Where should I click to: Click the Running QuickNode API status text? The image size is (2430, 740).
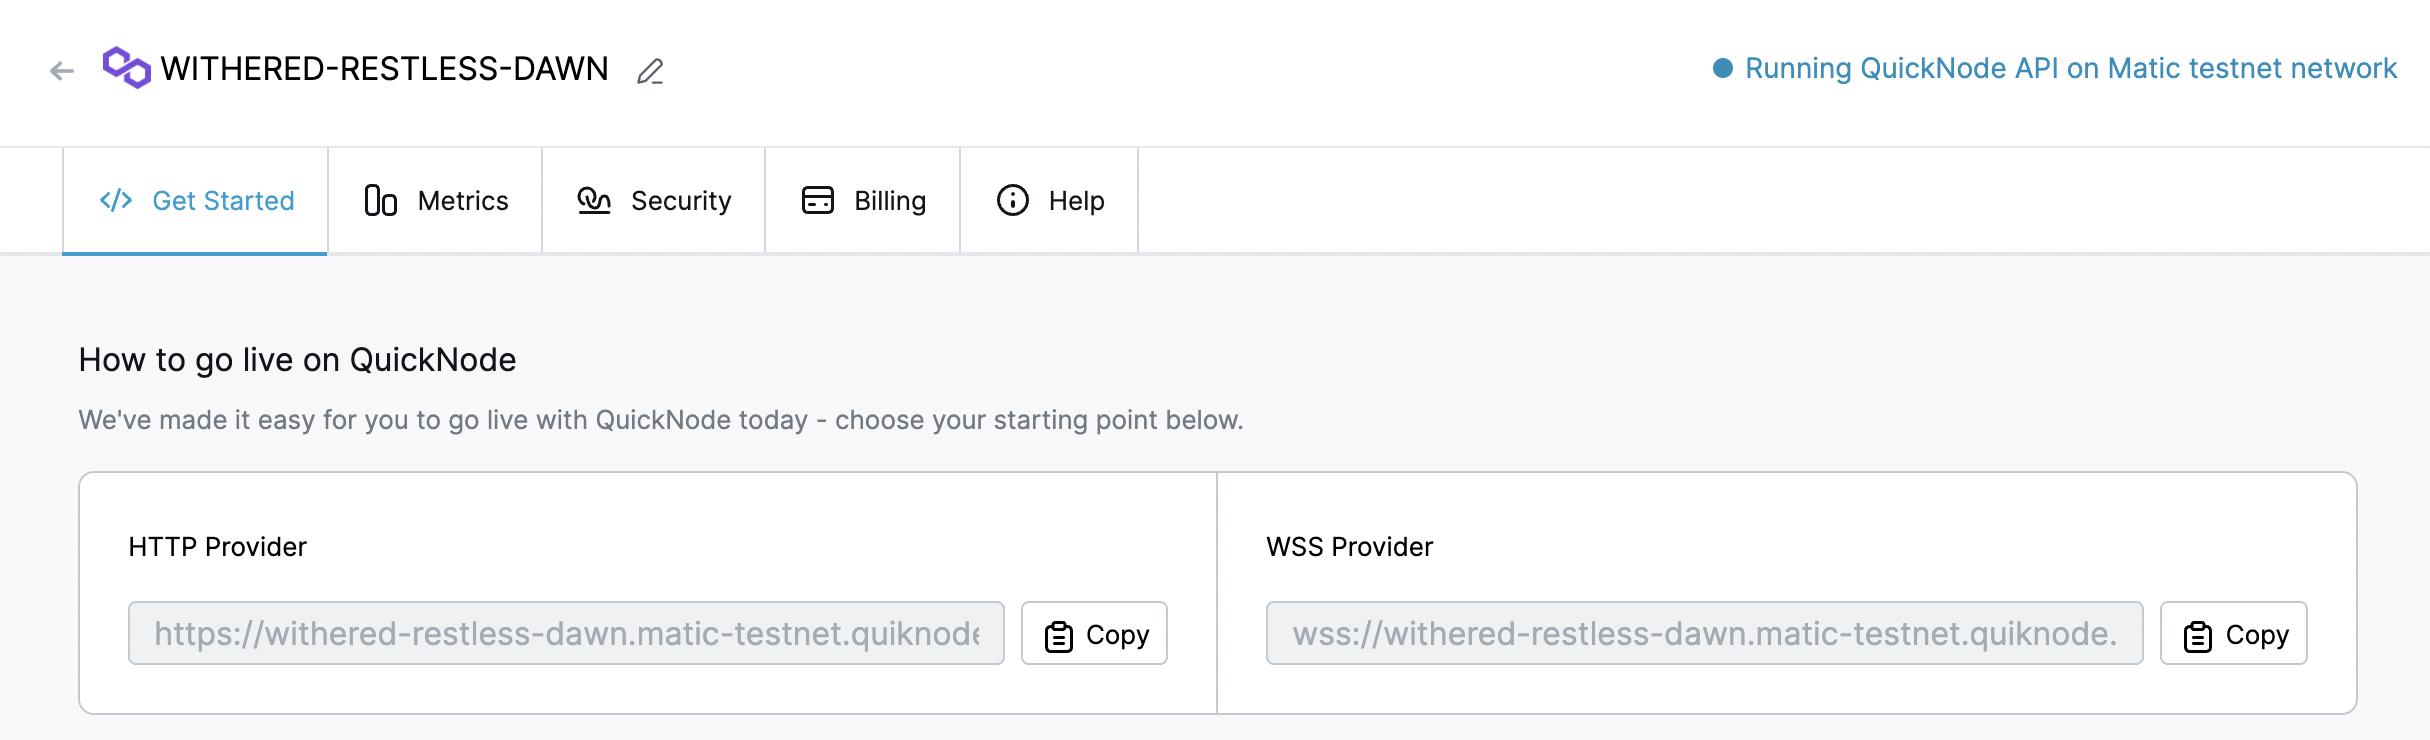tap(2070, 68)
